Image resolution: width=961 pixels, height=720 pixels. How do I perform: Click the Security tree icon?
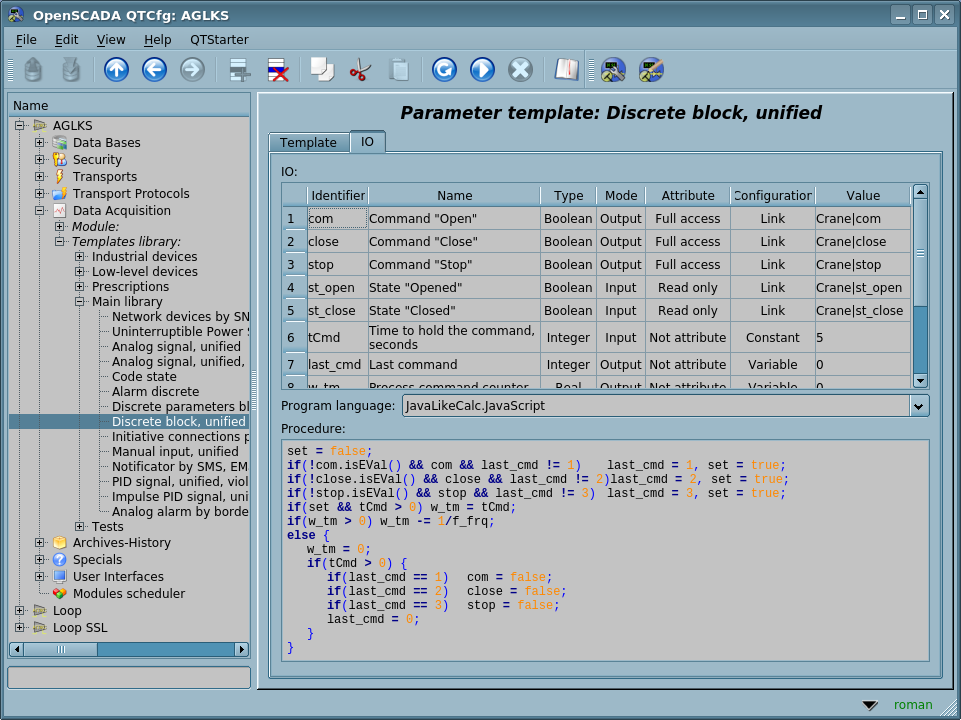point(60,160)
